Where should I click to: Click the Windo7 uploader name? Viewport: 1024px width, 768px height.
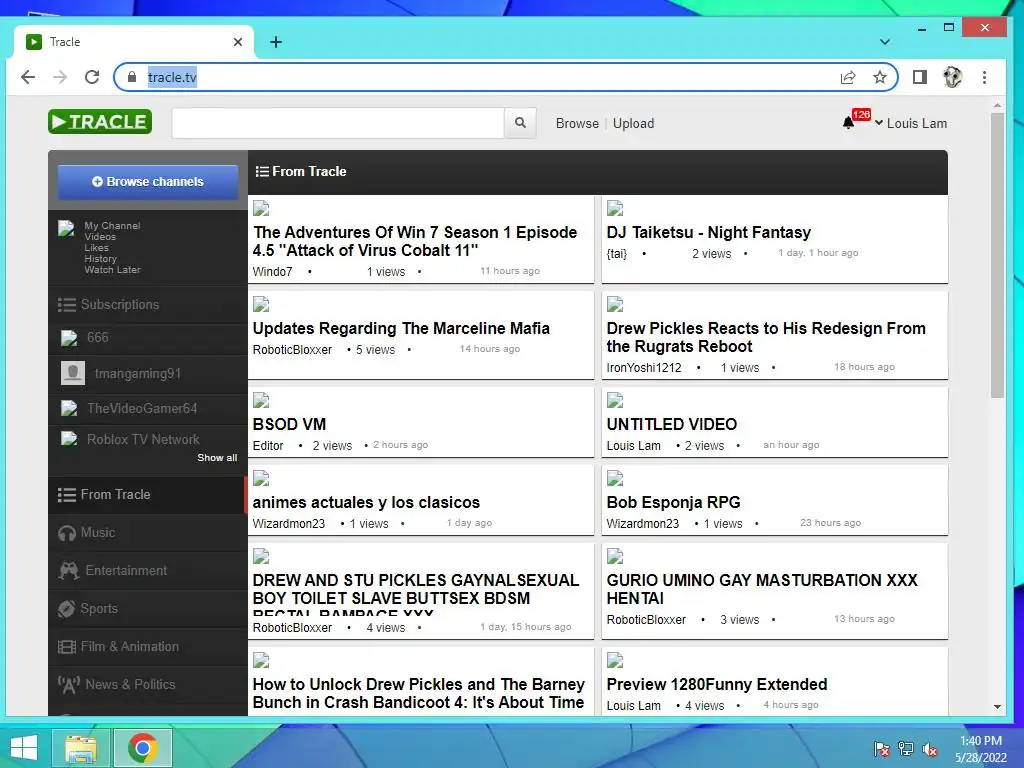click(272, 272)
